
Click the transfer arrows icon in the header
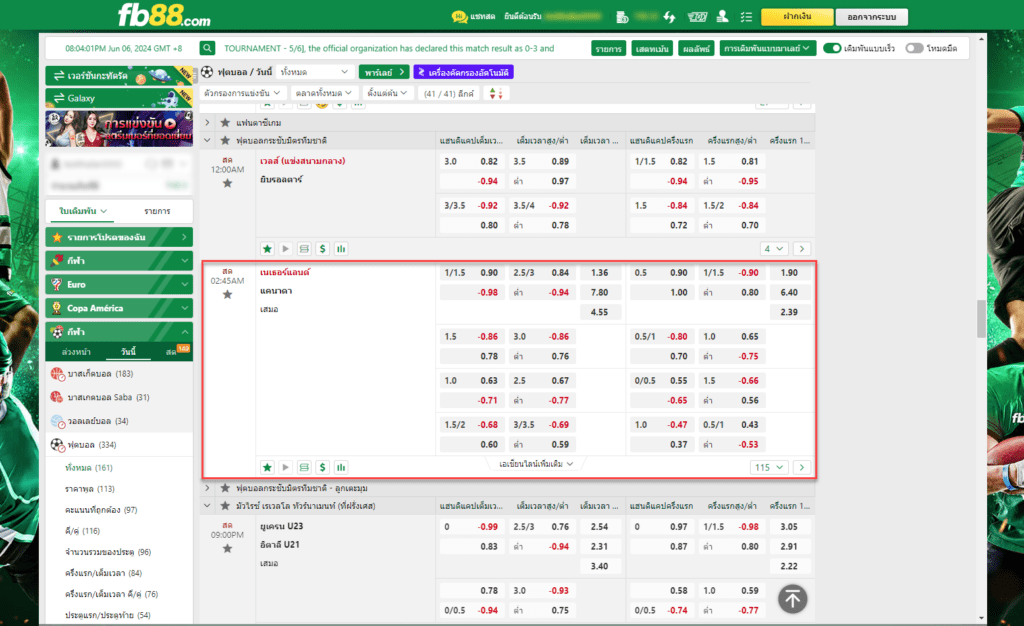pos(669,17)
